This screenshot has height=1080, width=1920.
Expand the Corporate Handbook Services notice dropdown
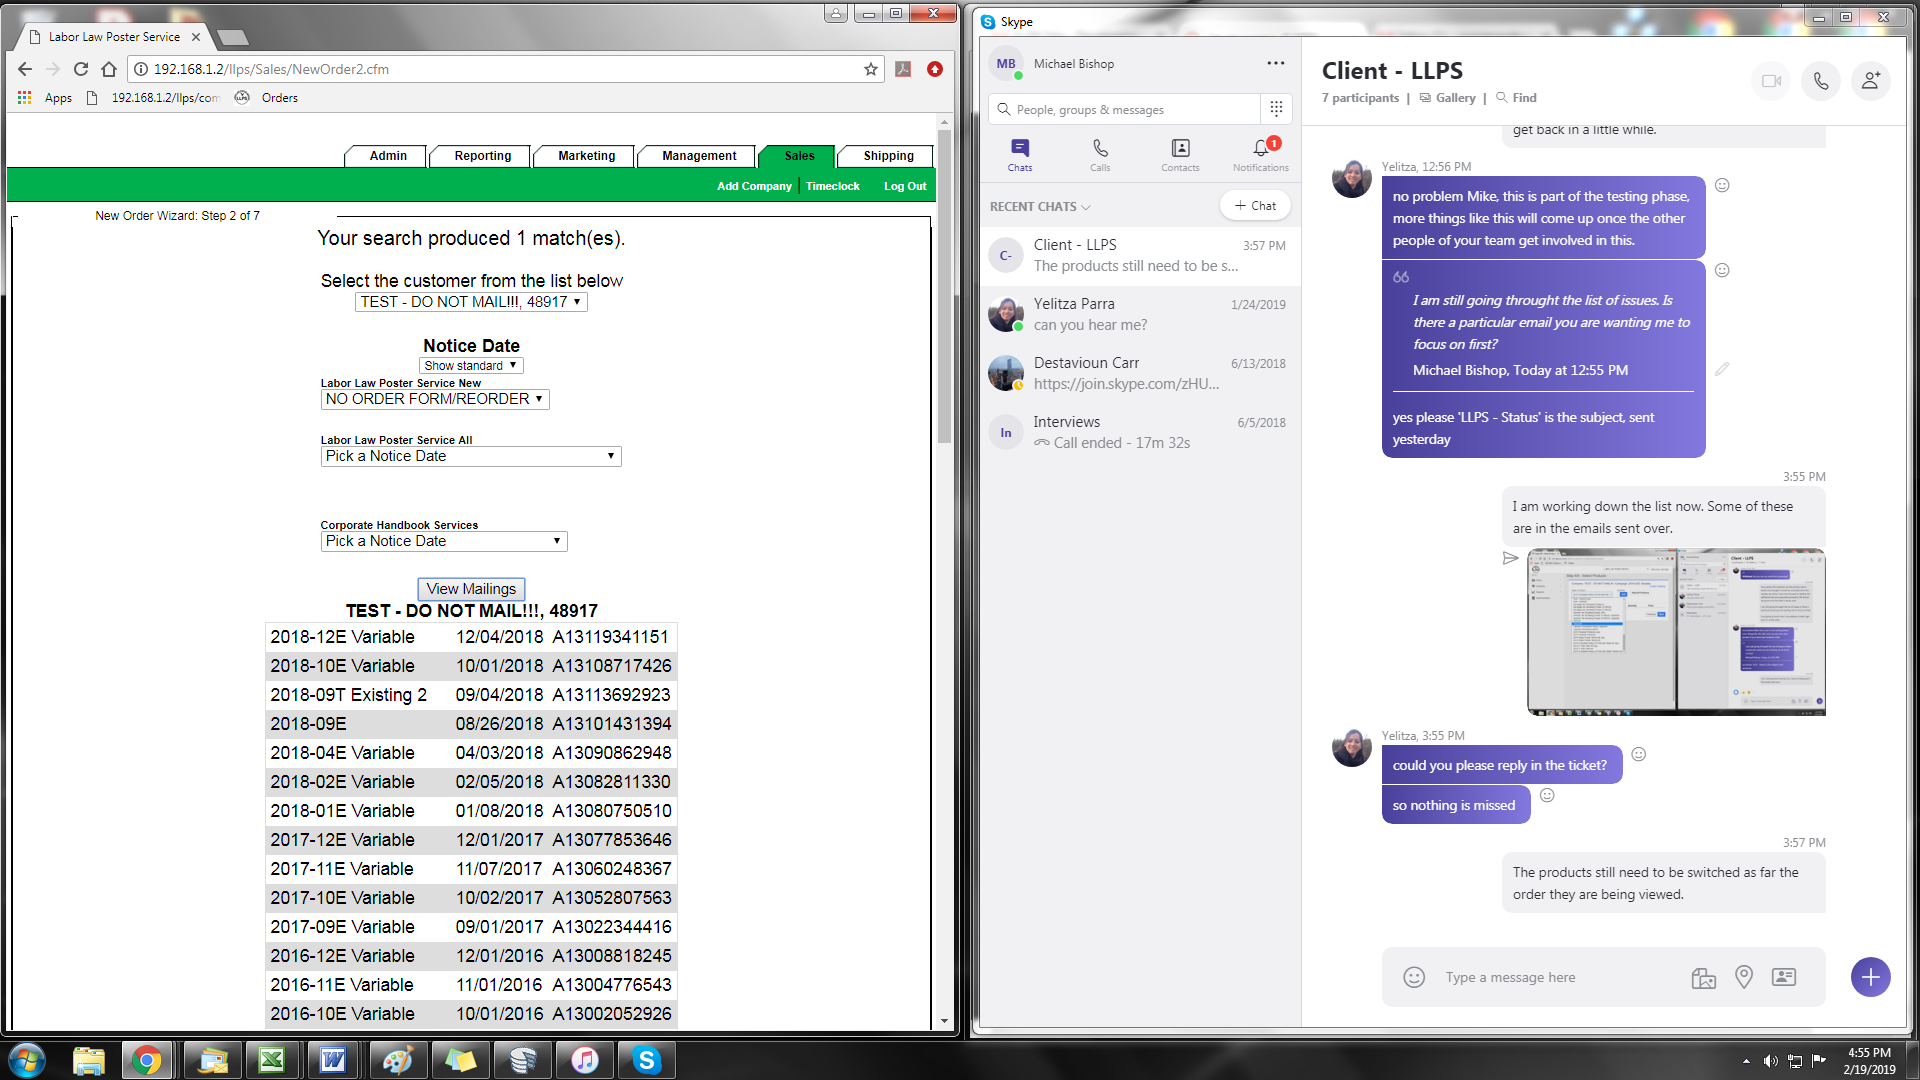444,541
